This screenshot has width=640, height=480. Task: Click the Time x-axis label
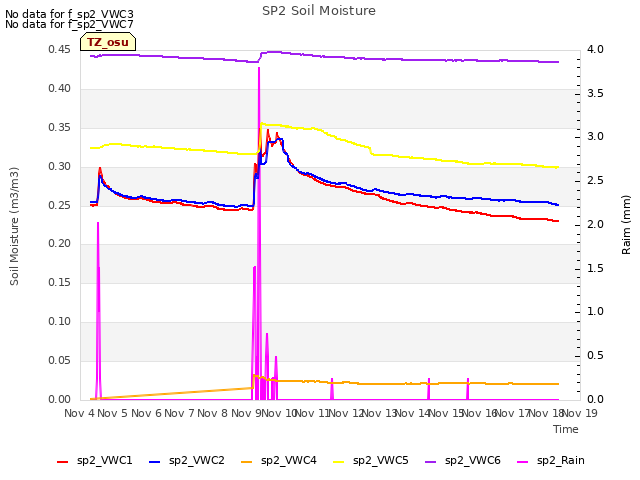pyautogui.click(x=566, y=429)
